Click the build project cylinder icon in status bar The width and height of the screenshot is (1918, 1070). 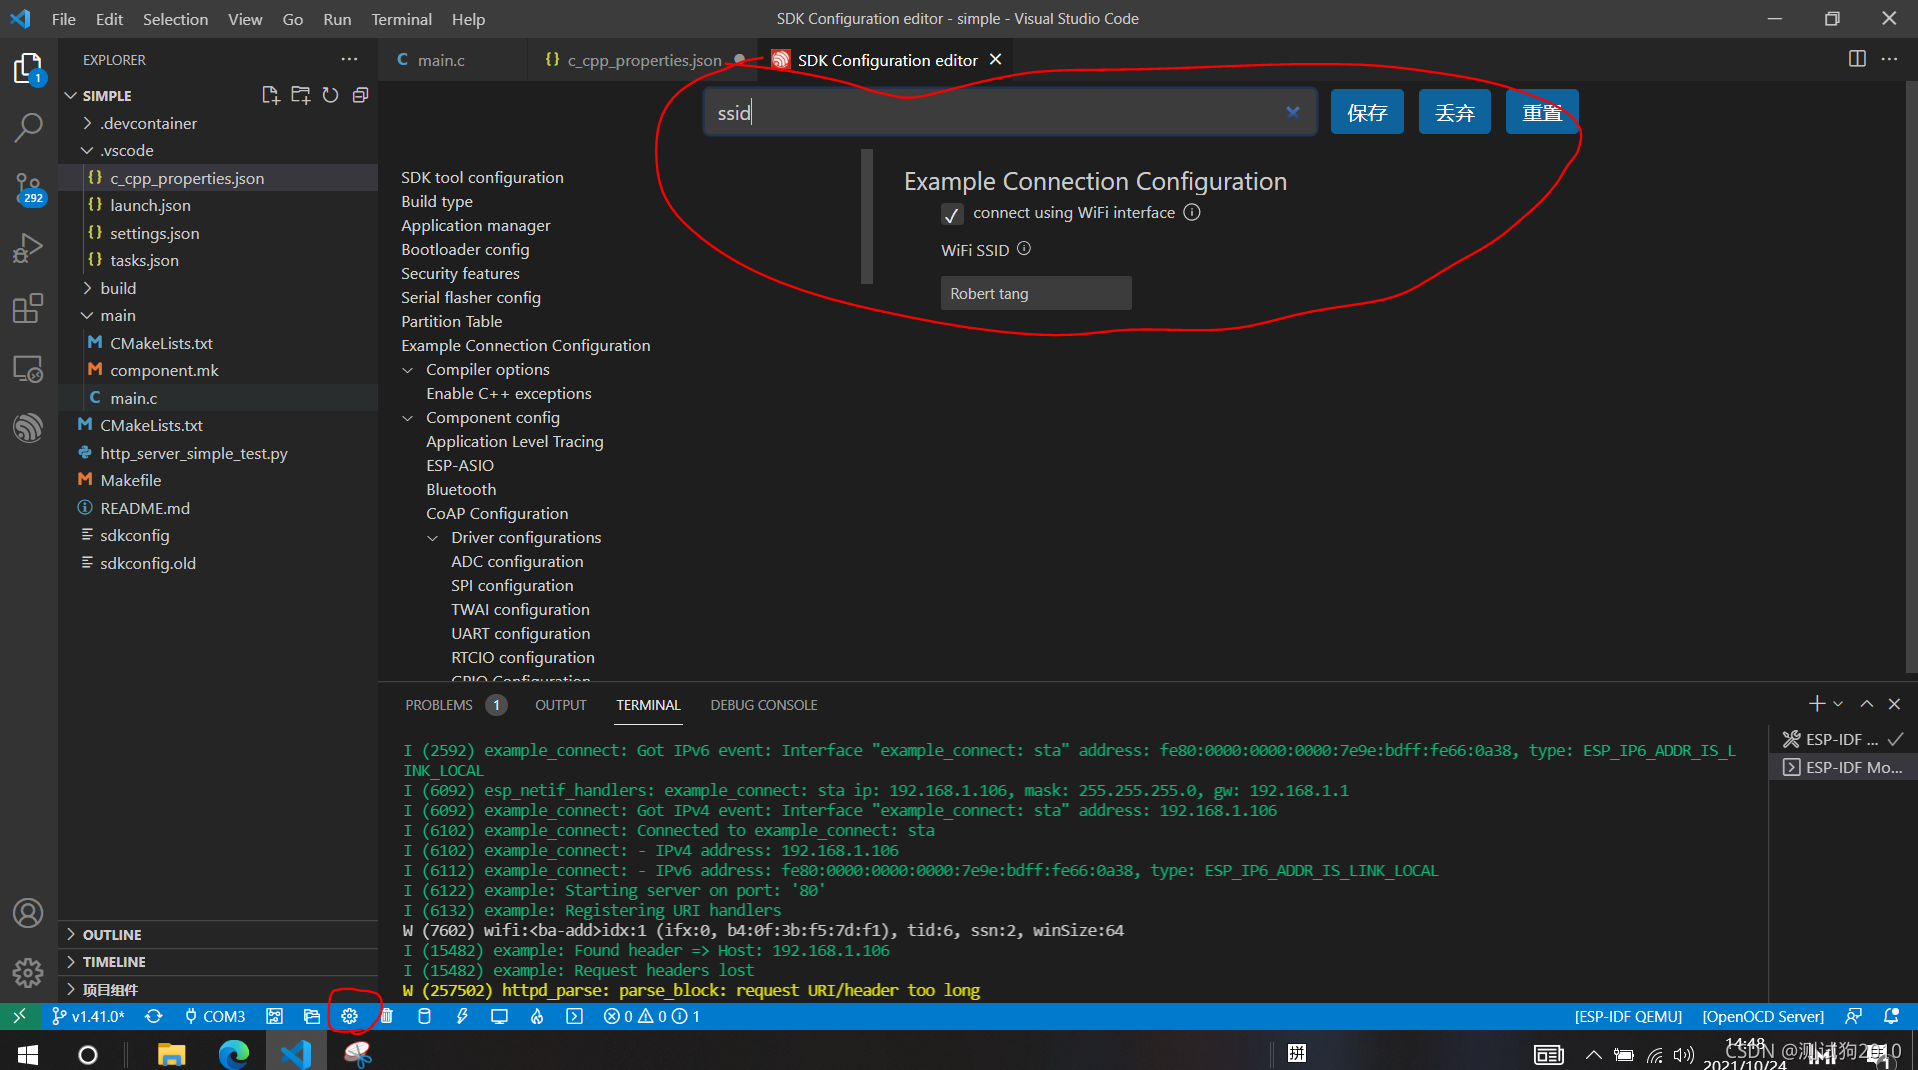(x=424, y=1016)
